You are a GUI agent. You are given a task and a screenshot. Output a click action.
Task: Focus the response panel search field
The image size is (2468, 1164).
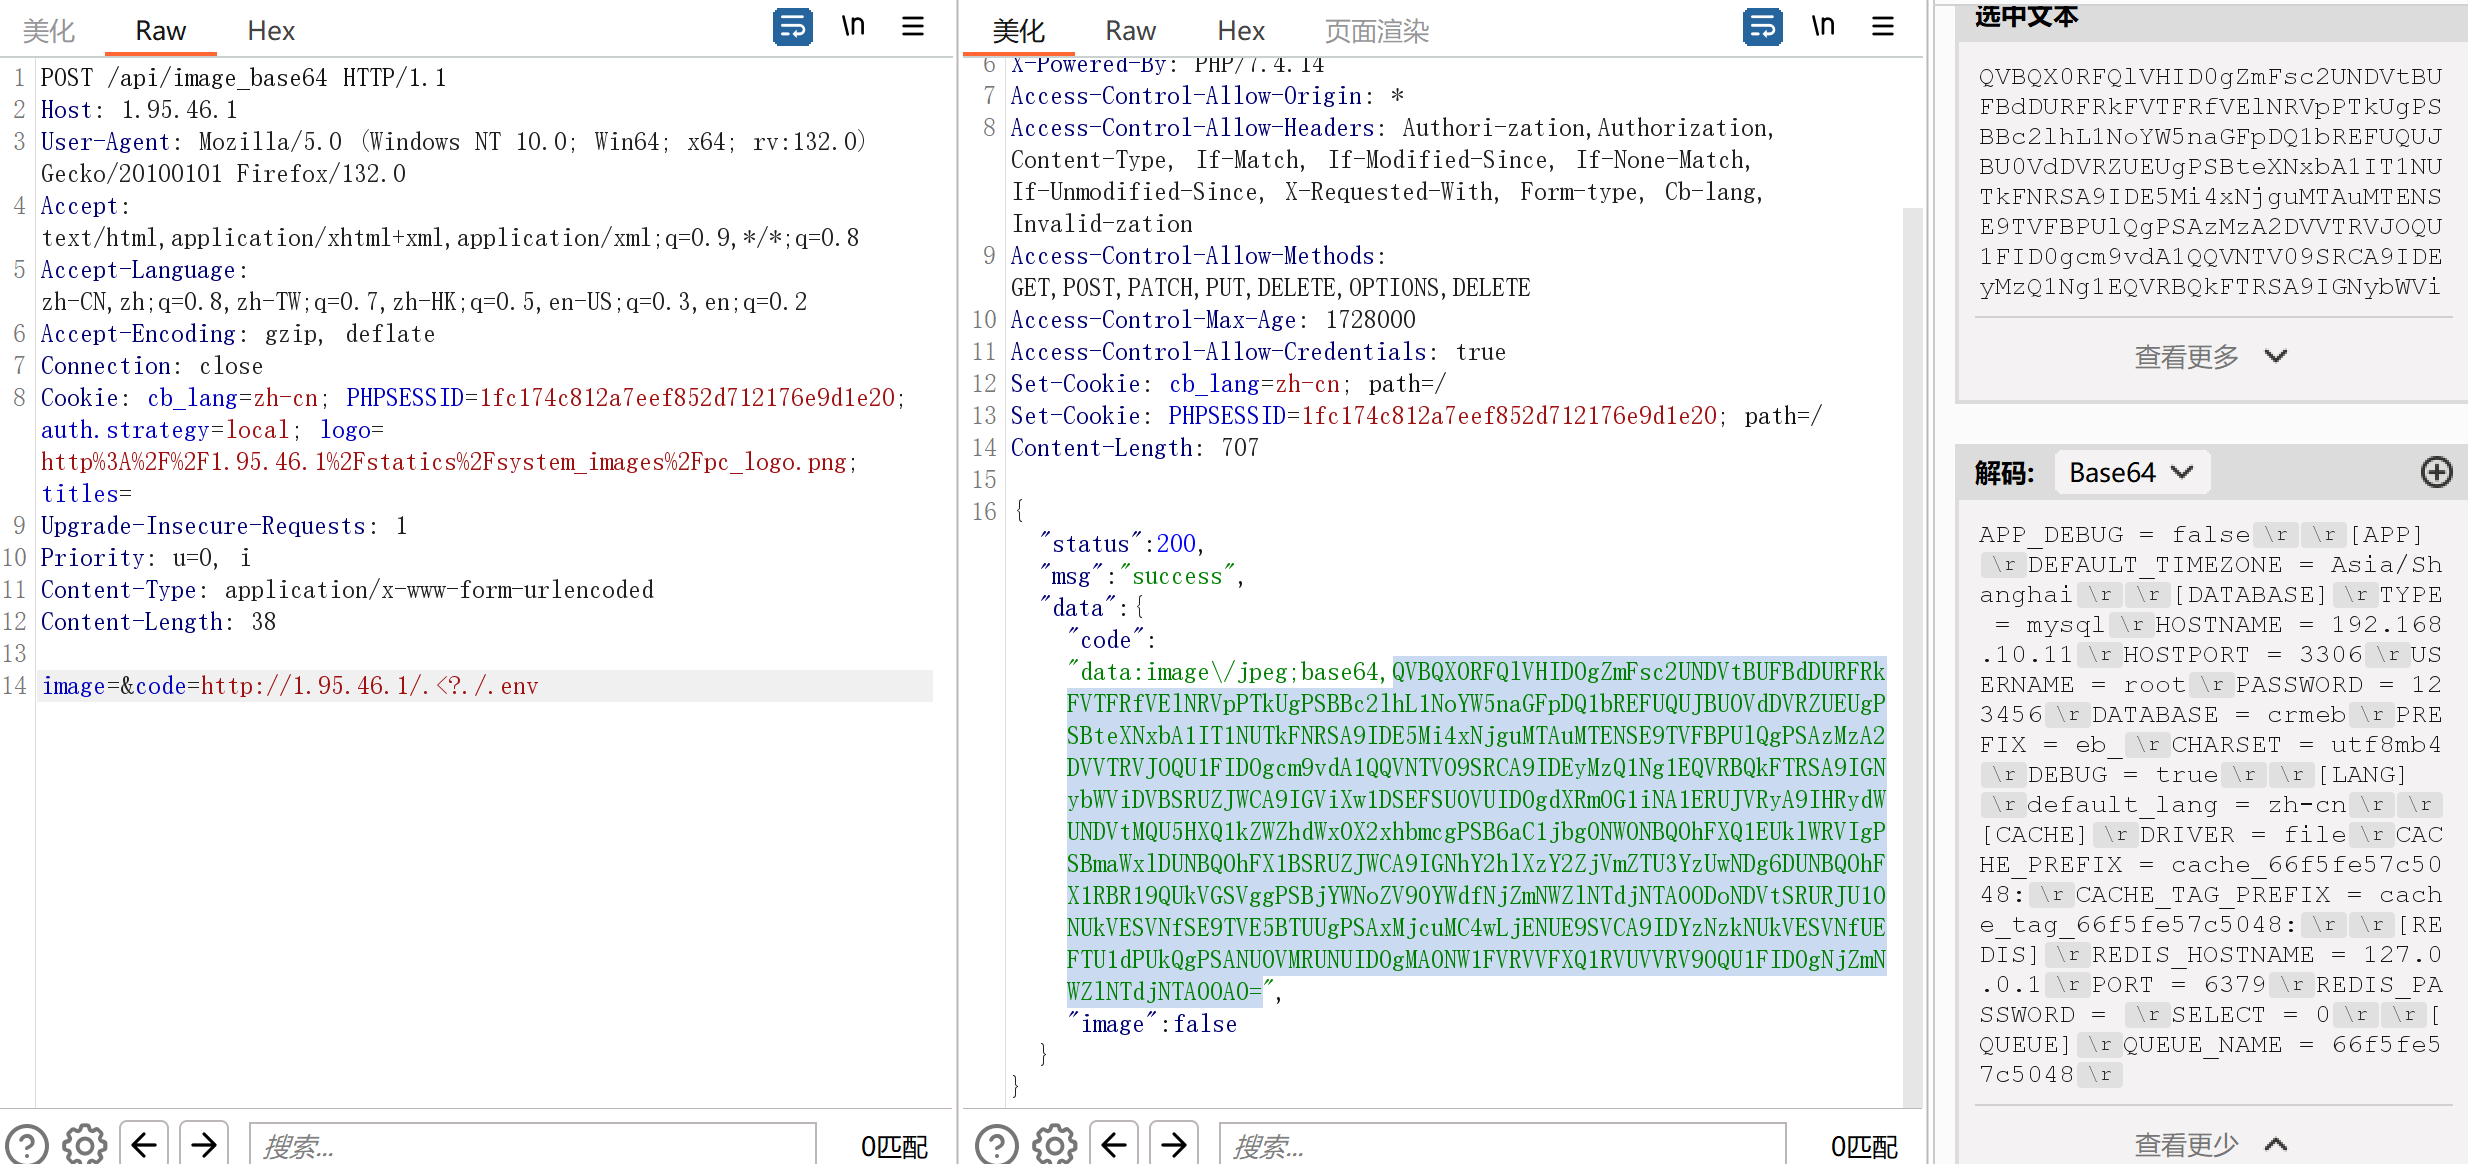point(1502,1146)
